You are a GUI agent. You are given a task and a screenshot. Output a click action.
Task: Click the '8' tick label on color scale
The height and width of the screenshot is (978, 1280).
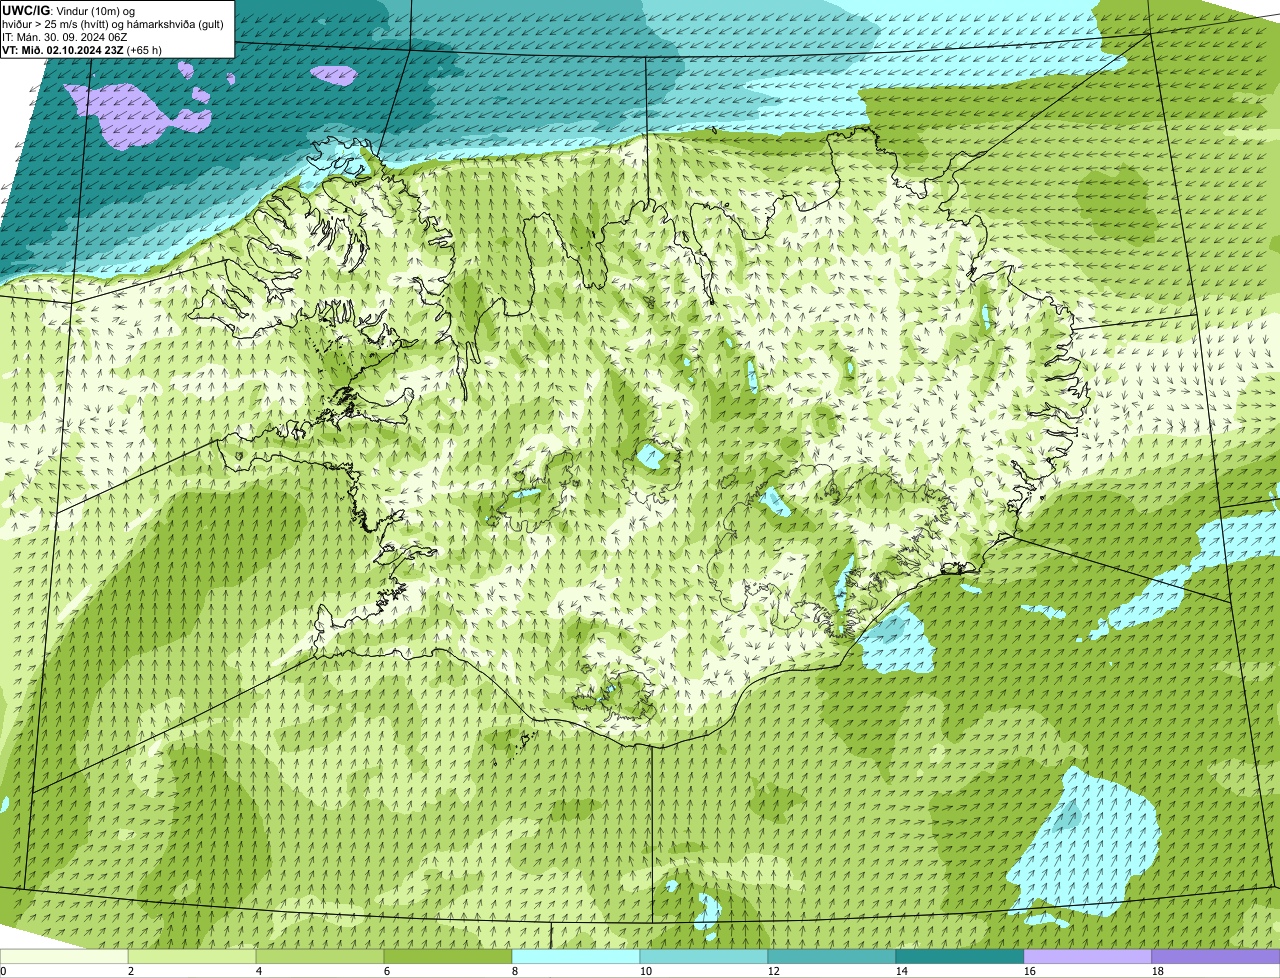tap(515, 971)
